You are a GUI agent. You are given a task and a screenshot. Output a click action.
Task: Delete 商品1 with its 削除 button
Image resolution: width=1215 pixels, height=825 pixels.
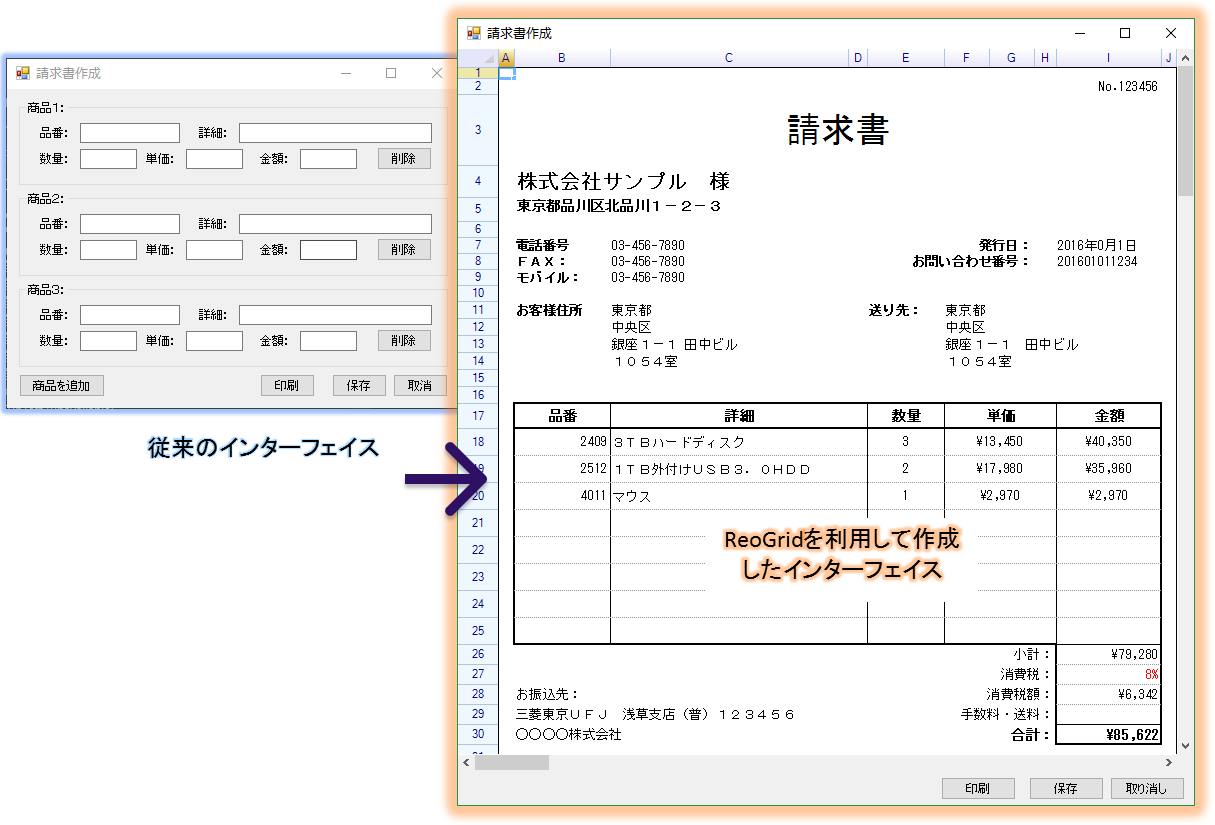click(404, 158)
